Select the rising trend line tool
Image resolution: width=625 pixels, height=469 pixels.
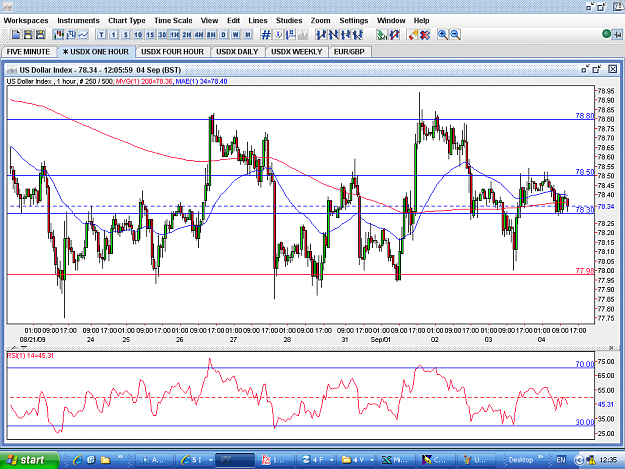tap(321, 35)
